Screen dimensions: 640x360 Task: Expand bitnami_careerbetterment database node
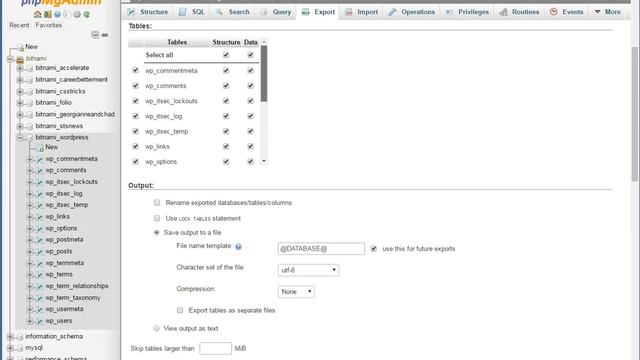tap(20, 80)
